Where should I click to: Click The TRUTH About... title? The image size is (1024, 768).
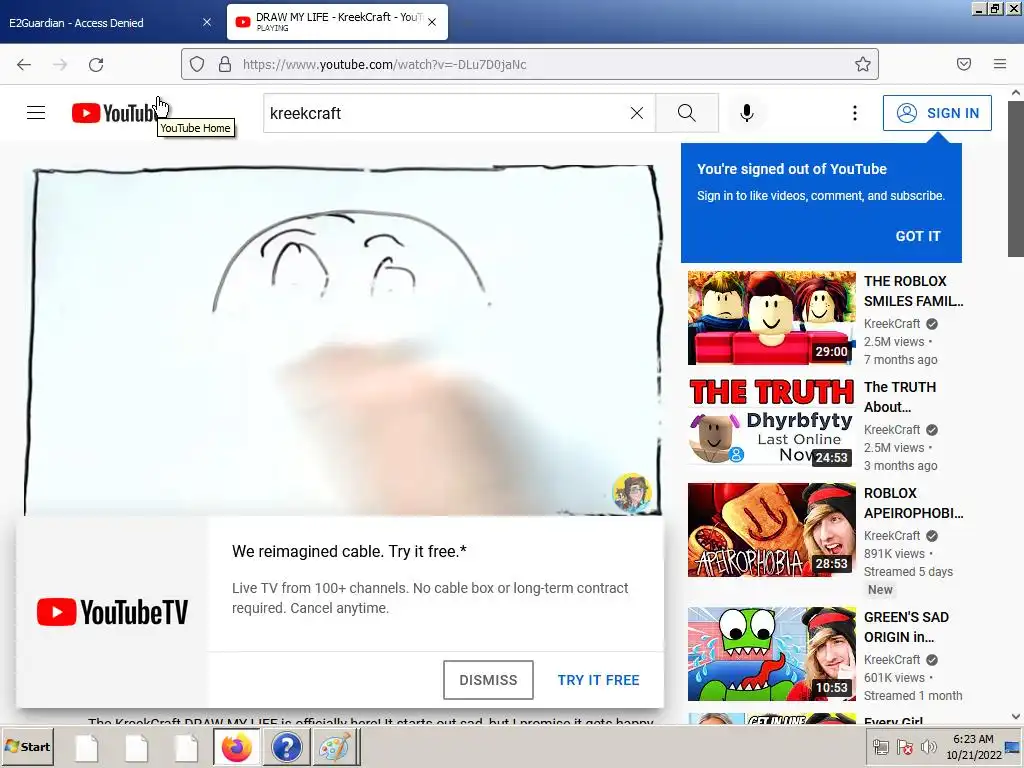(x=899, y=397)
